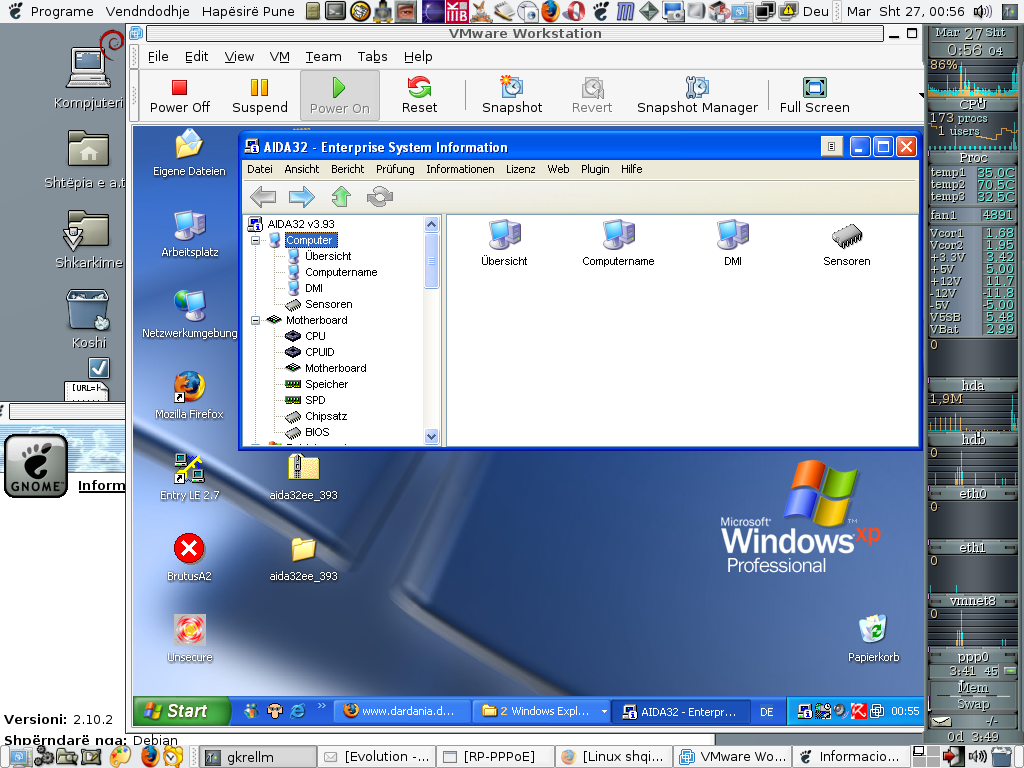The height and width of the screenshot is (768, 1024).
Task: Switch to RP-PPPoE window in GNOME panel
Action: [x=496, y=757]
